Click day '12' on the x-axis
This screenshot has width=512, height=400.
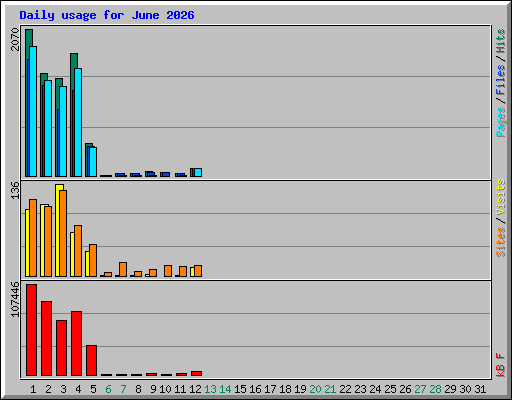[195, 389]
